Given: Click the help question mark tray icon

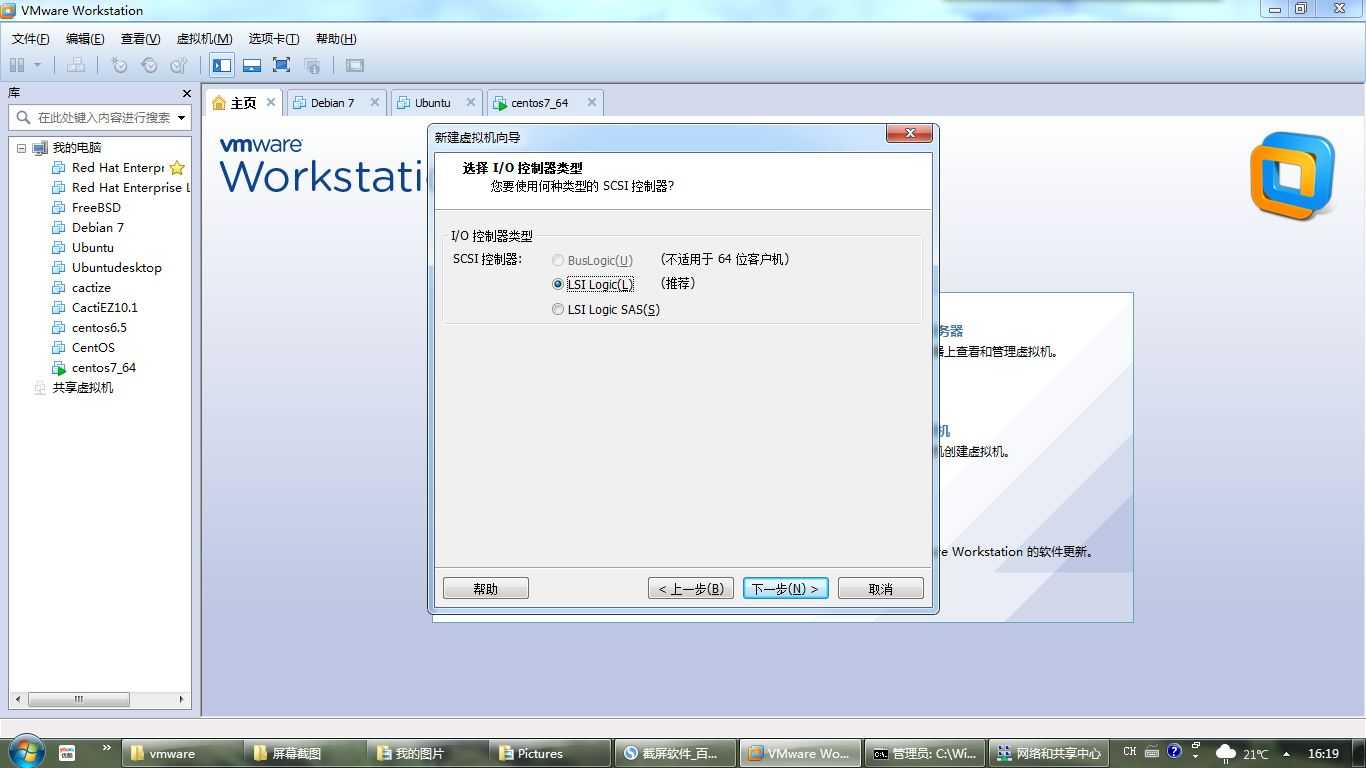Looking at the screenshot, I should pos(1174,751).
